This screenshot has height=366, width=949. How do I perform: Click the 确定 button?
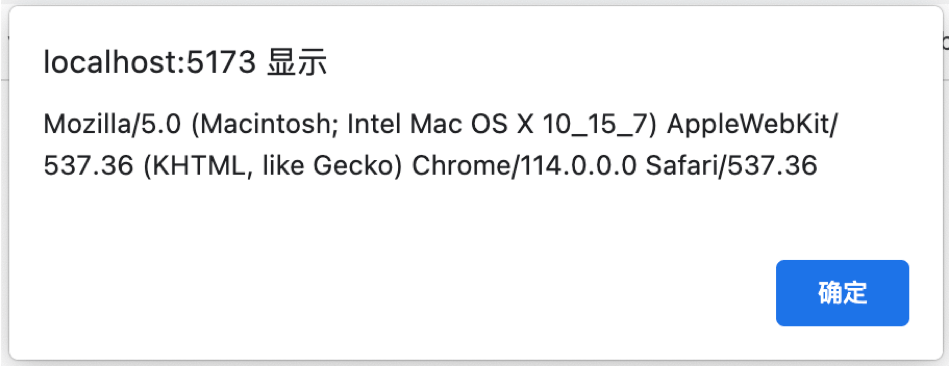click(x=842, y=293)
